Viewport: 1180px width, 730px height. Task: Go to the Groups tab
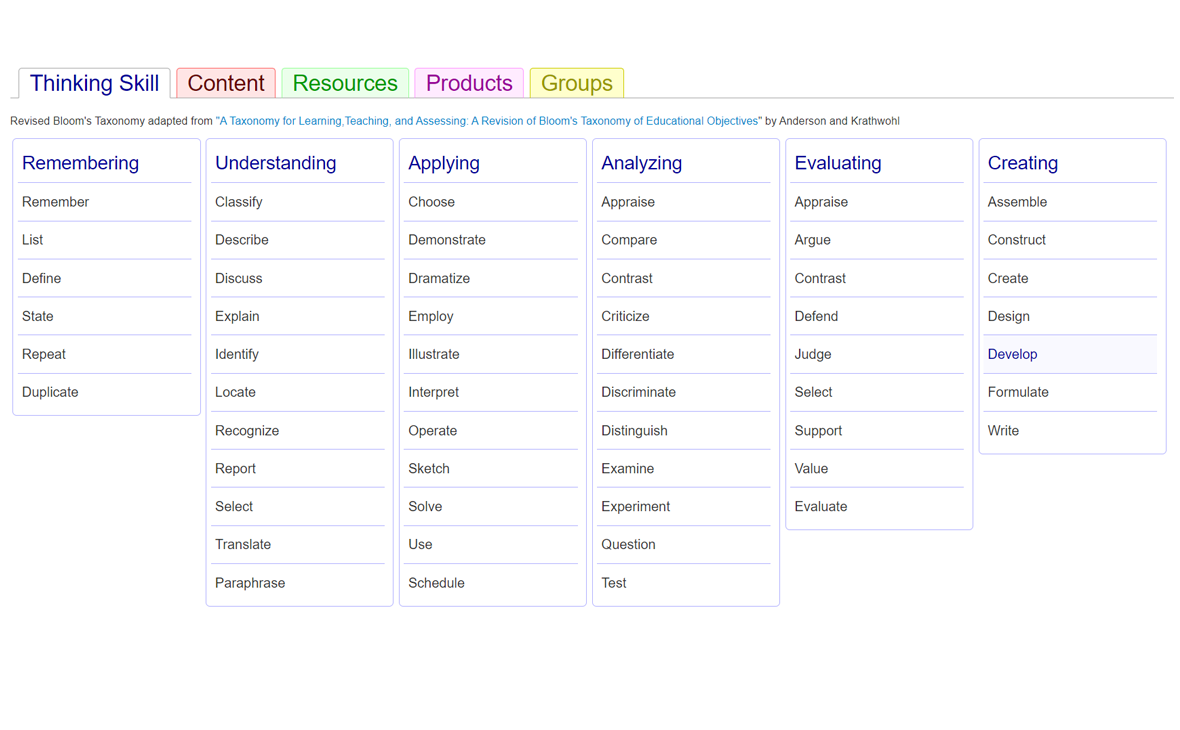(576, 83)
